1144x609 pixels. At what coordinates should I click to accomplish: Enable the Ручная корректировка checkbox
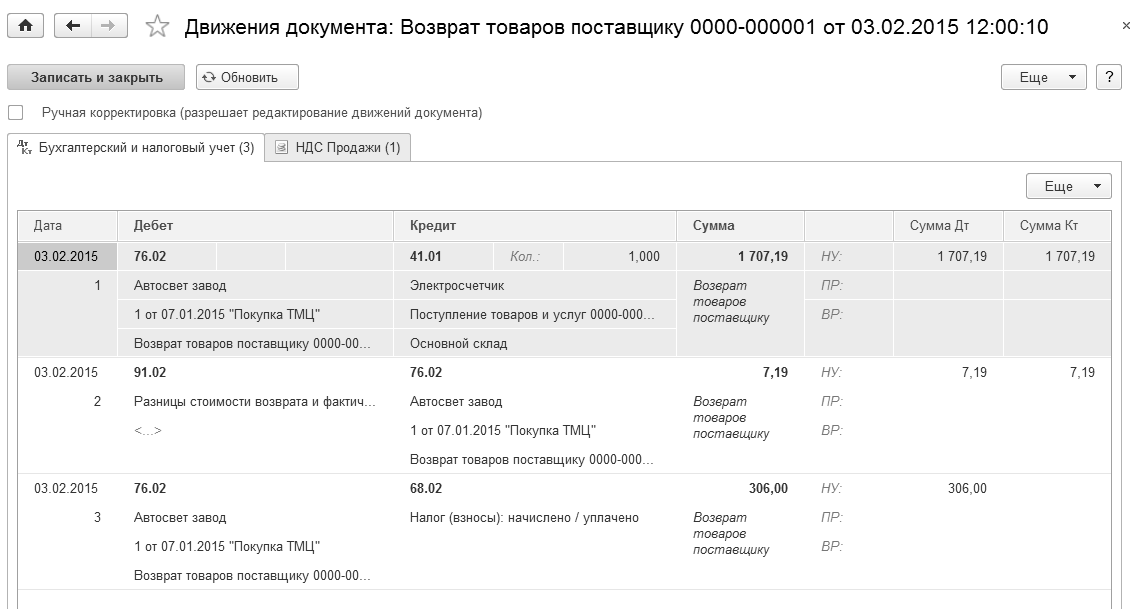(15, 113)
